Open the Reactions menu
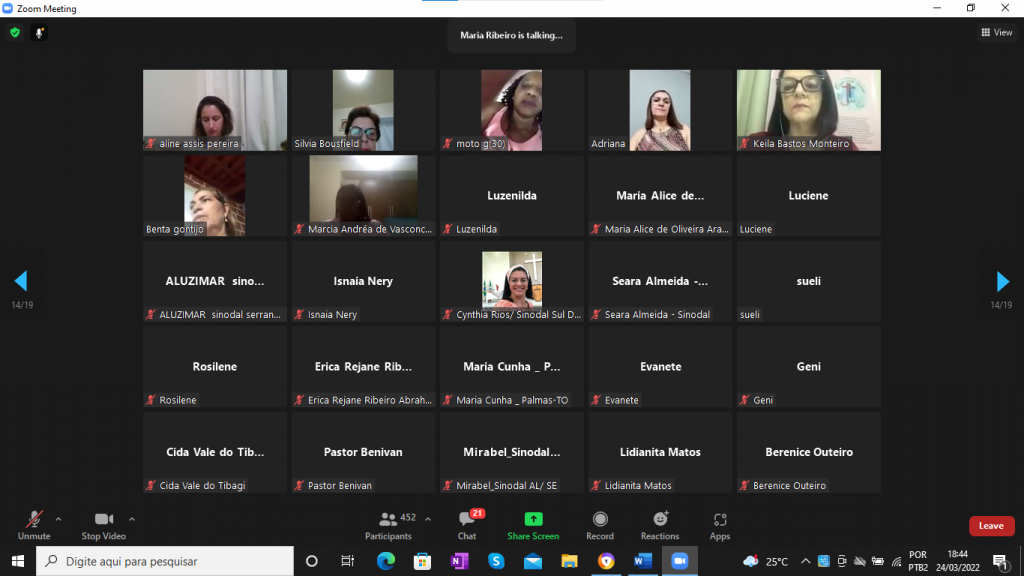Image resolution: width=1024 pixels, height=576 pixels. [x=660, y=525]
